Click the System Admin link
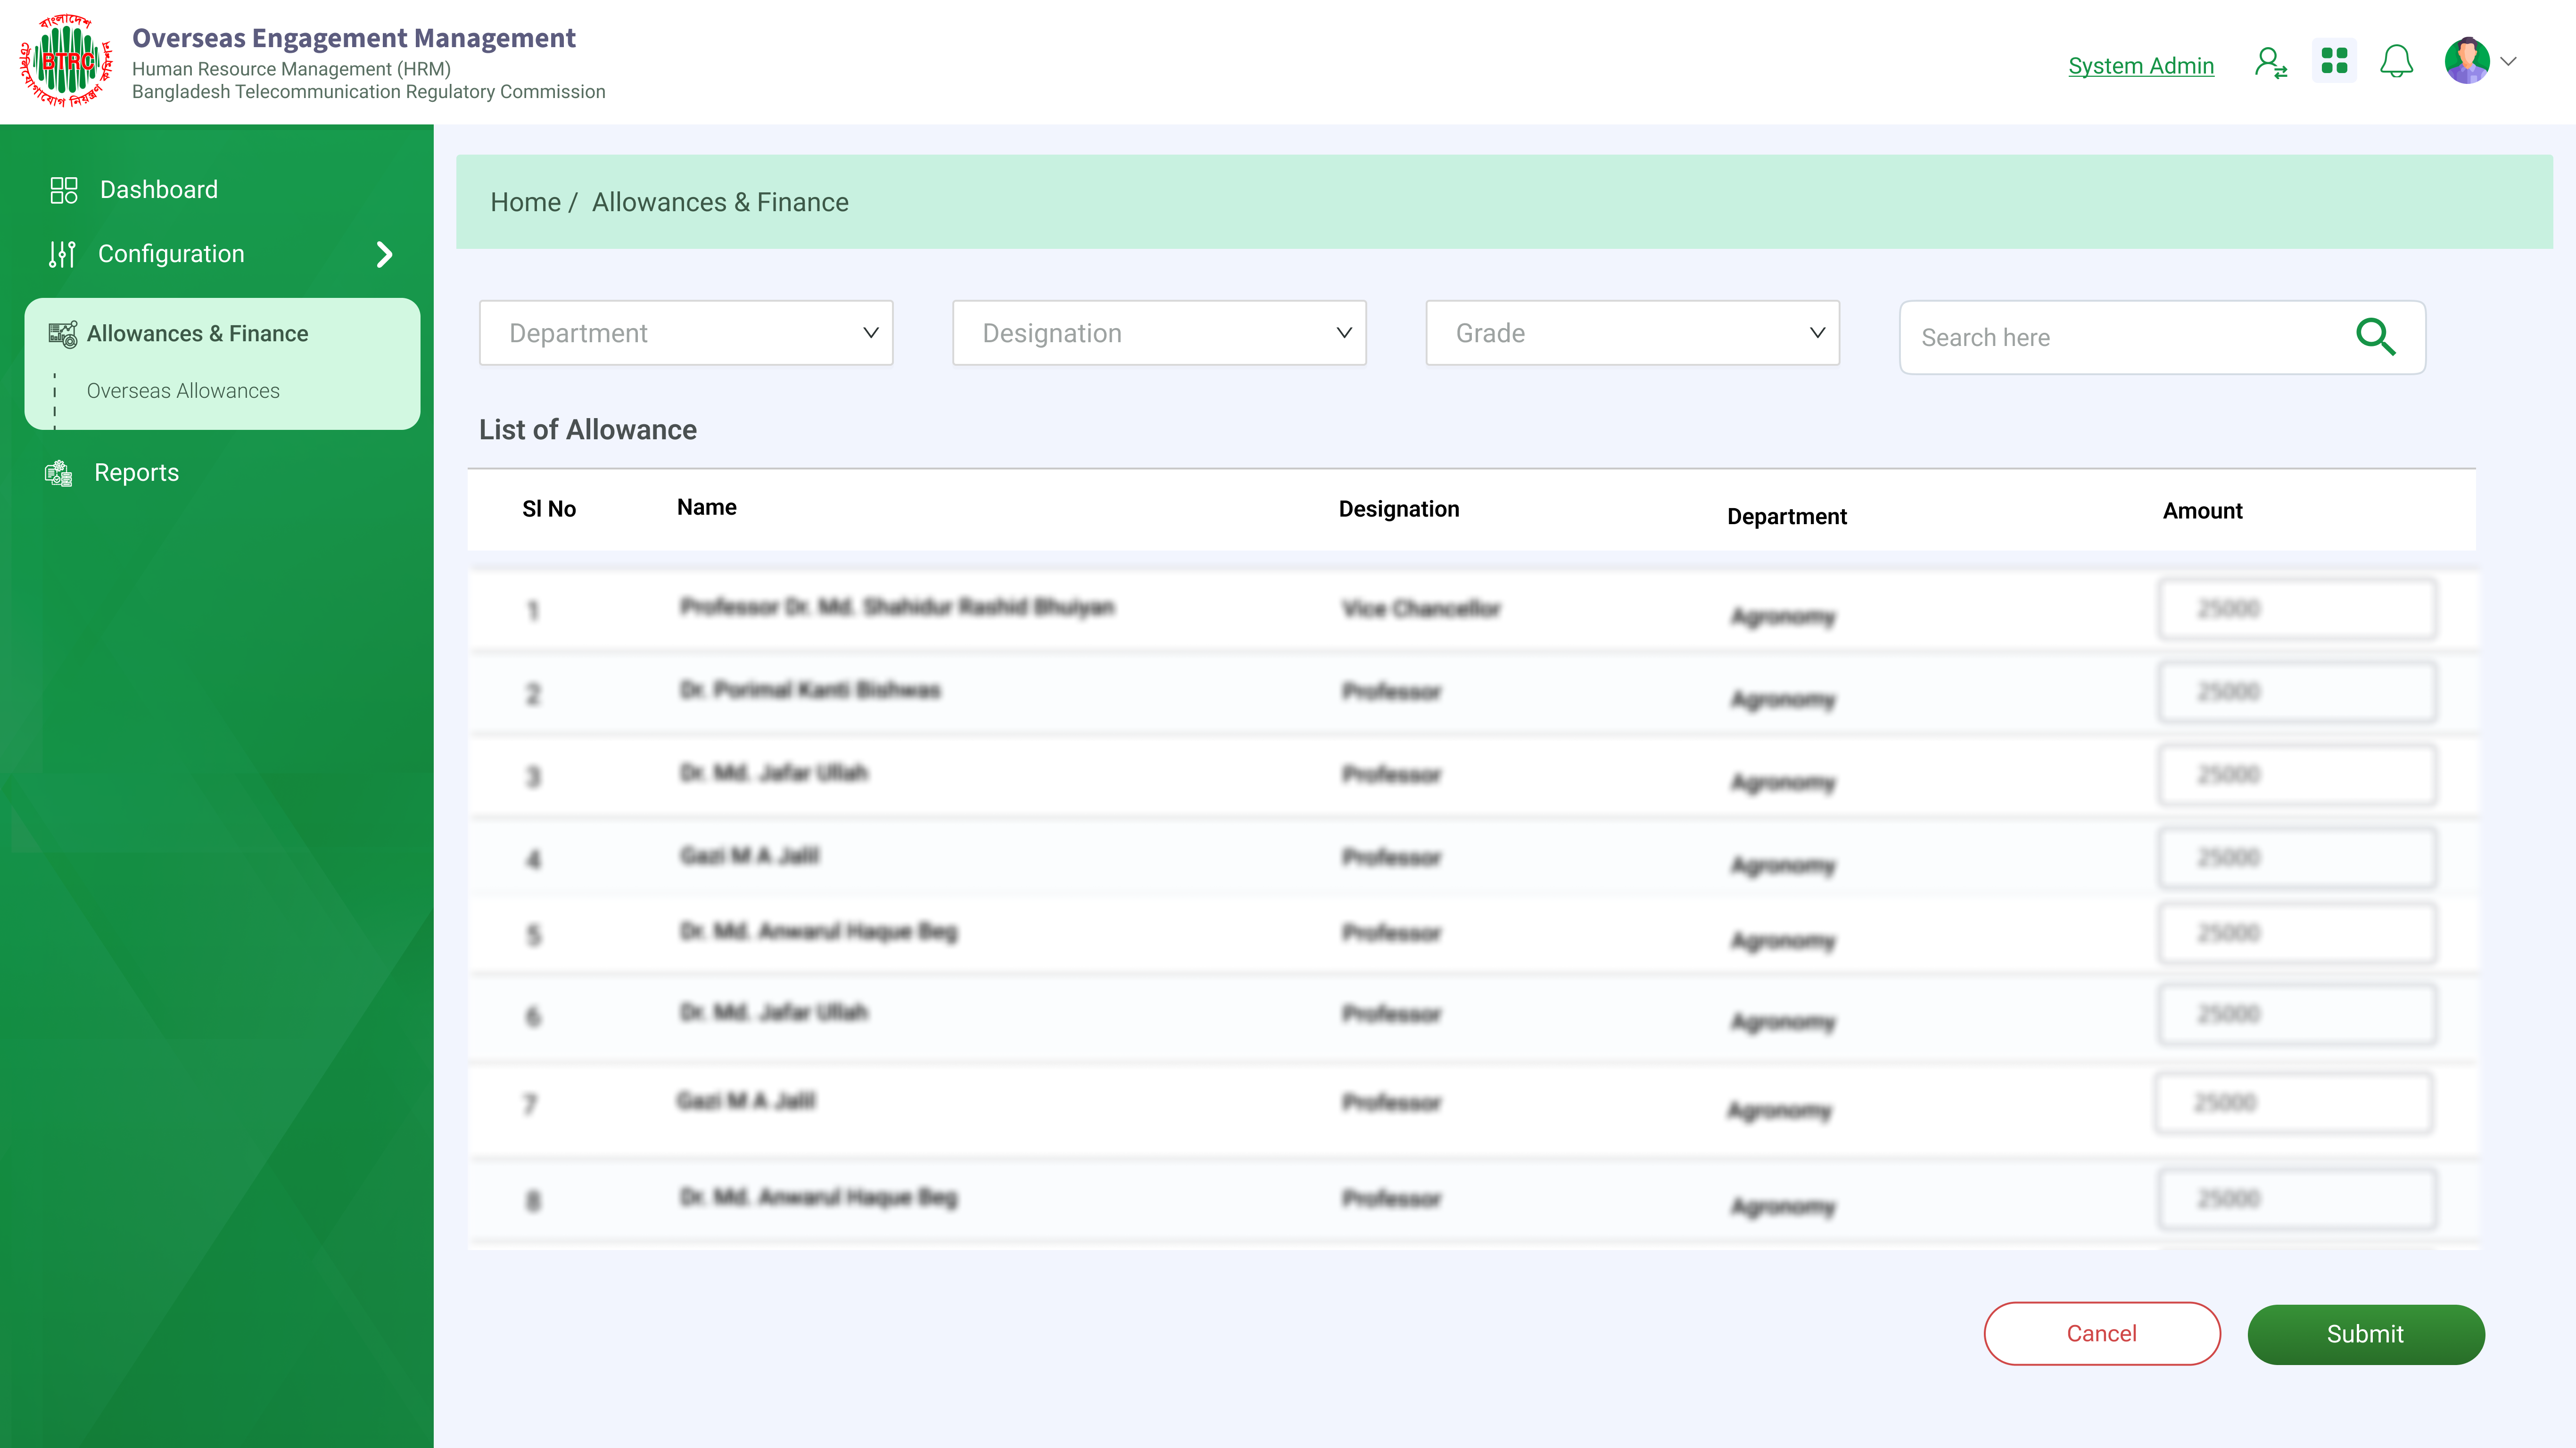Viewport: 2576px width, 1448px height. pyautogui.click(x=2140, y=66)
